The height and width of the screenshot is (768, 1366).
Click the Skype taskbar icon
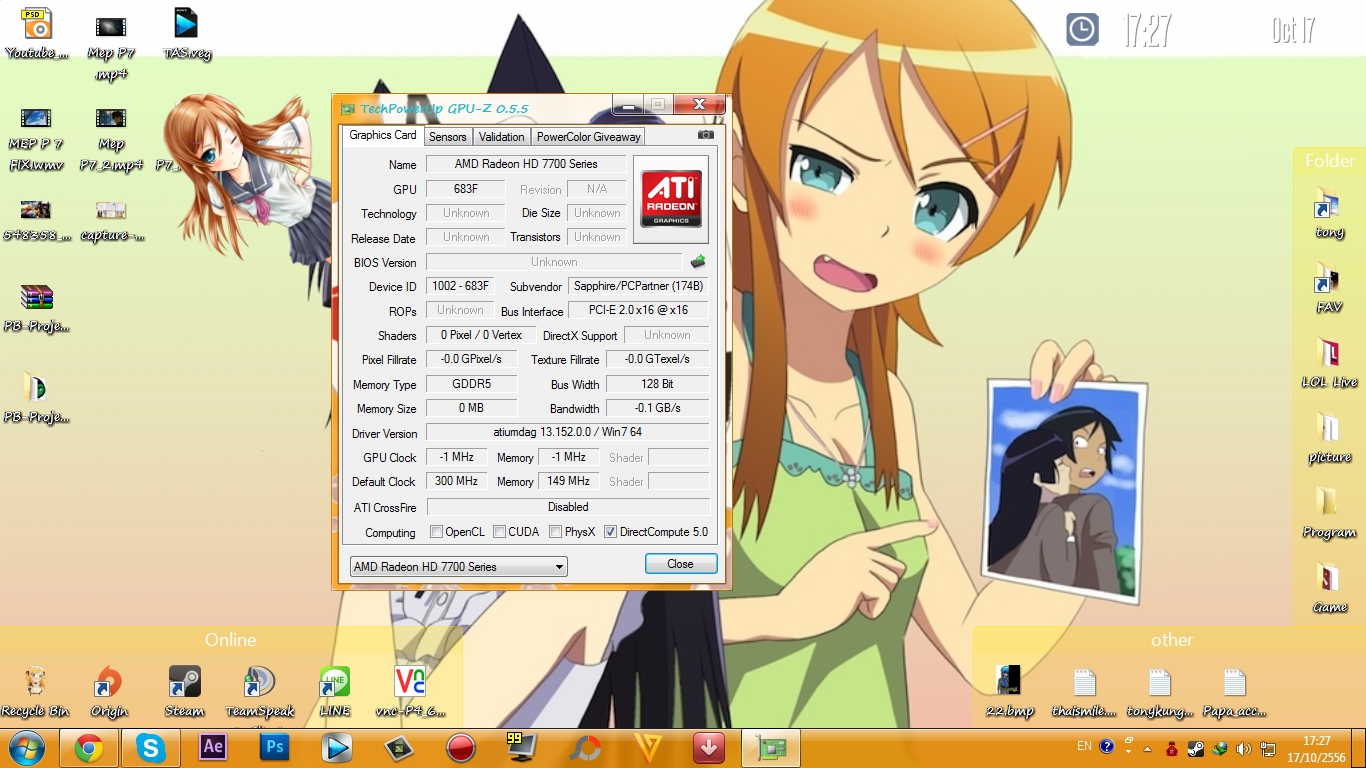tap(151, 747)
